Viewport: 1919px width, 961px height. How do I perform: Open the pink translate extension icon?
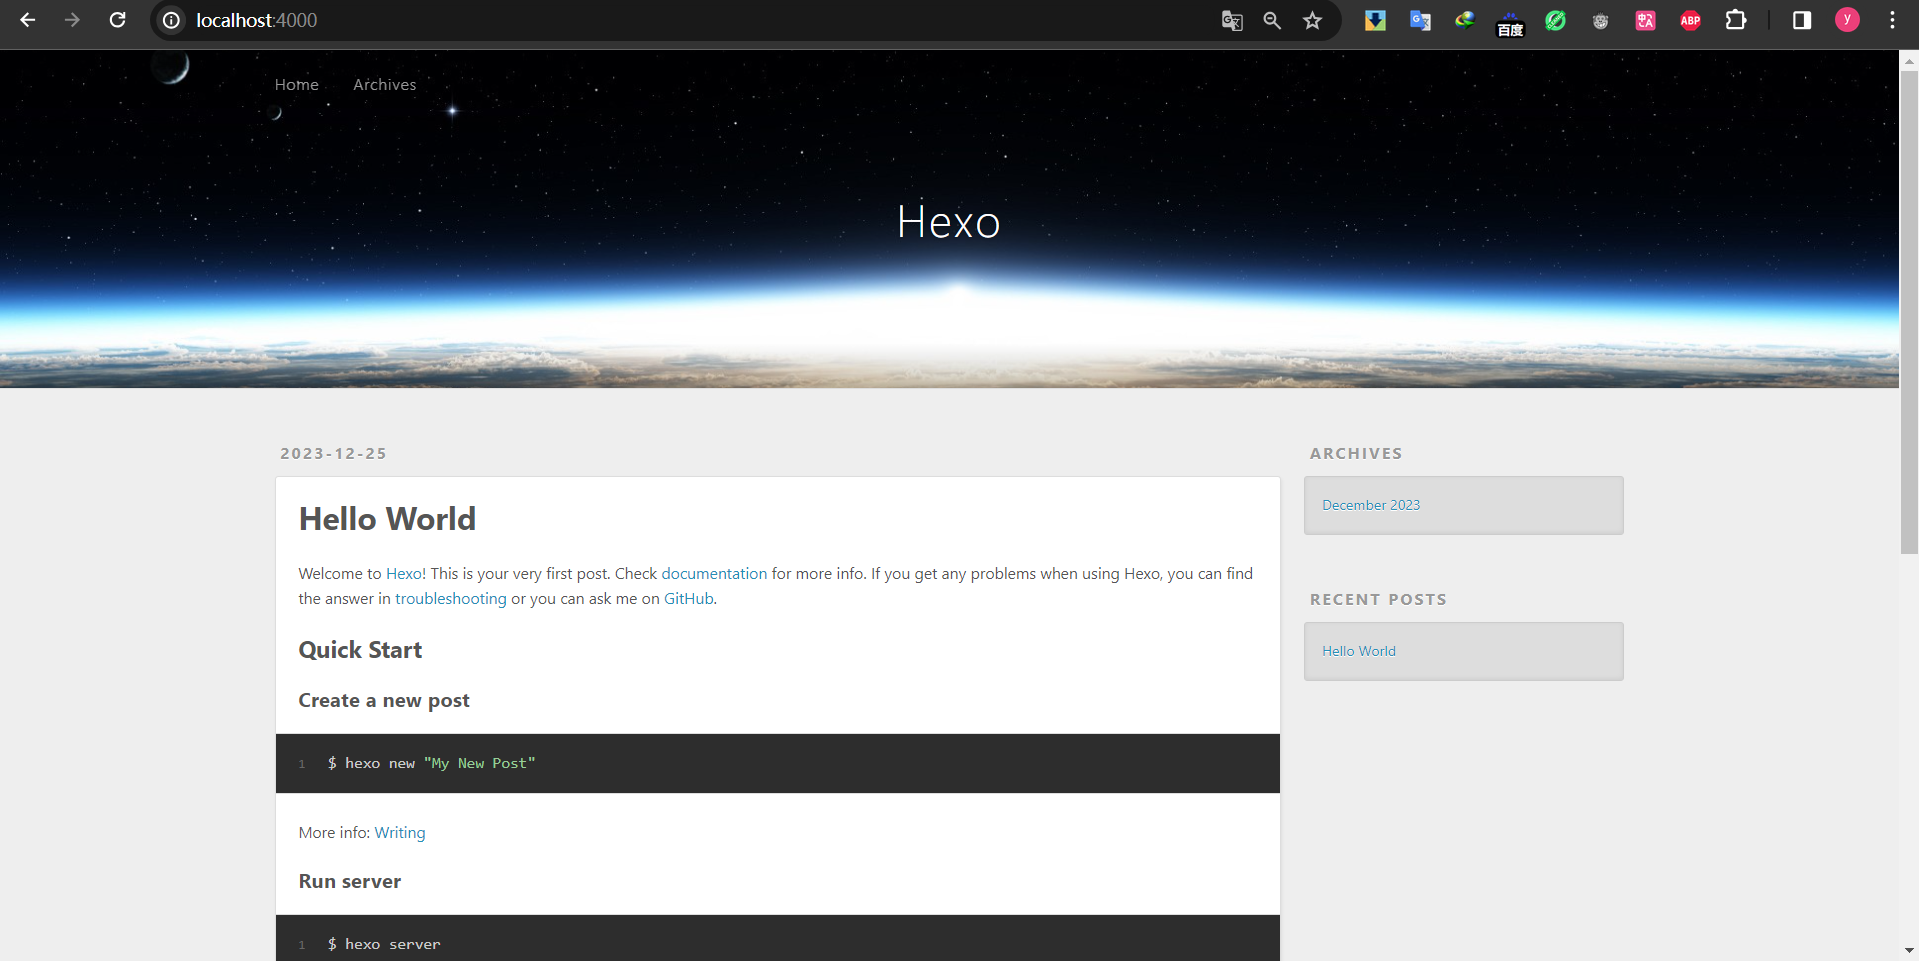(x=1645, y=20)
